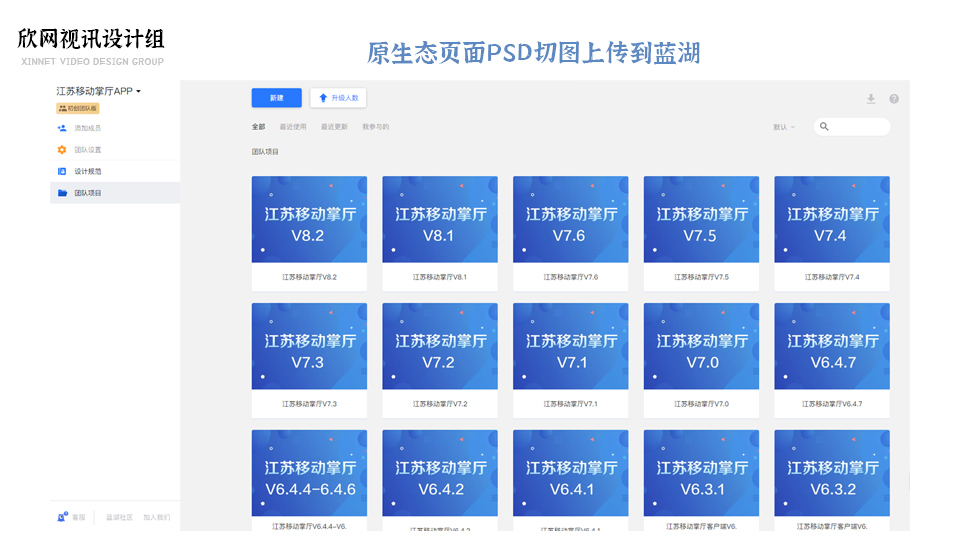Image resolution: width=960 pixels, height=540 pixels.
Task: Click the caption 江苏移动掌厅V7.6 below the card
Action: click(x=571, y=277)
